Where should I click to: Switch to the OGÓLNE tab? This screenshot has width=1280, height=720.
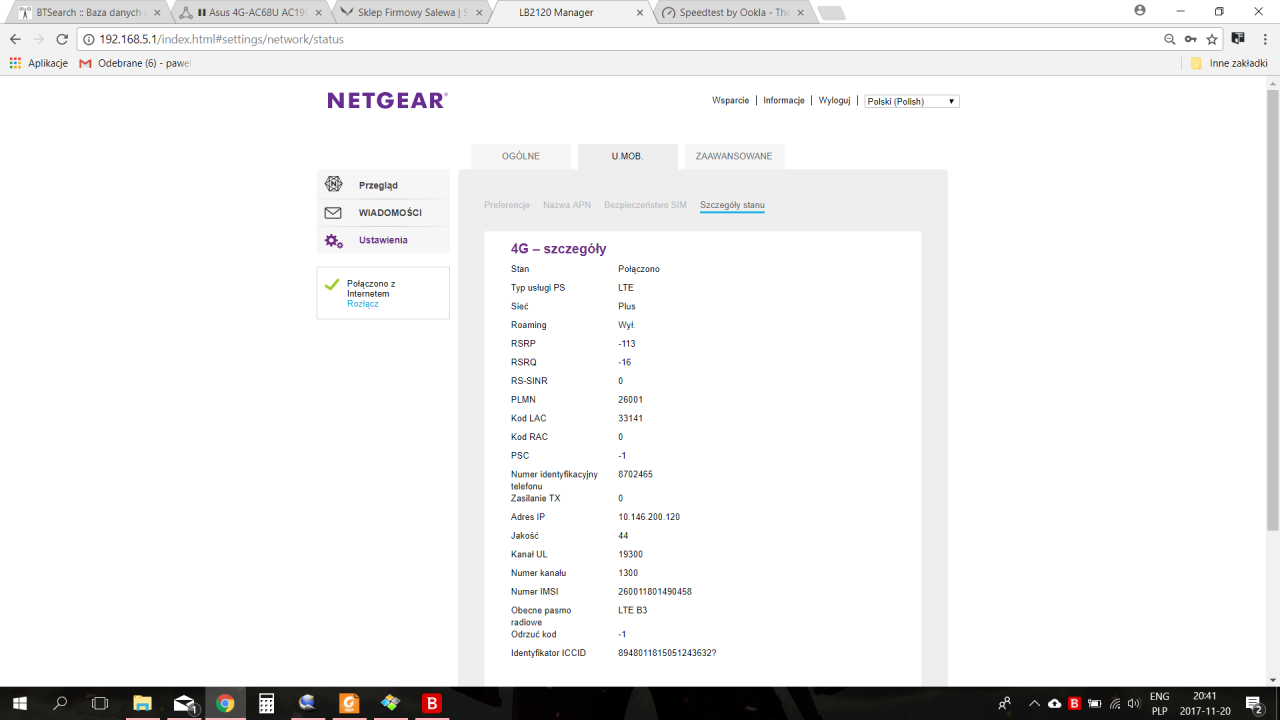coord(521,156)
